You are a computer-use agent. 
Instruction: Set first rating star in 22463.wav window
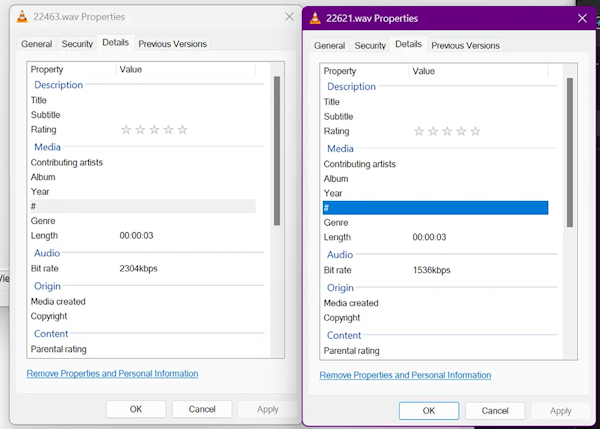point(126,130)
